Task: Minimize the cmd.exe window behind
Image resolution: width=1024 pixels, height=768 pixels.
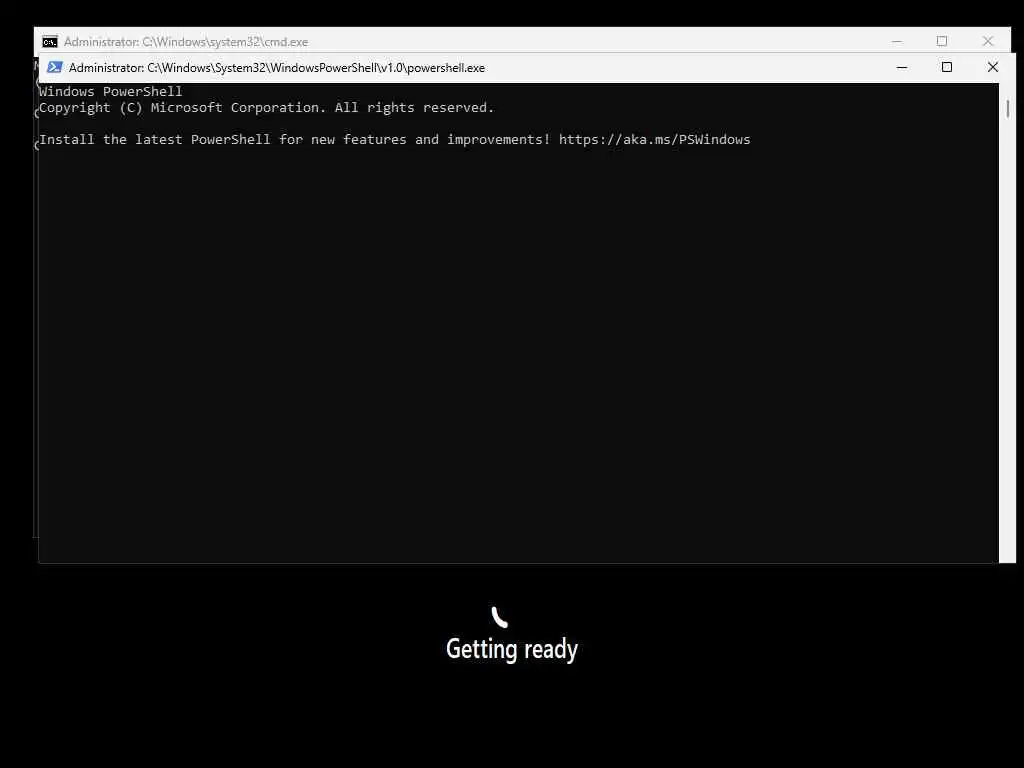Action: tap(897, 41)
